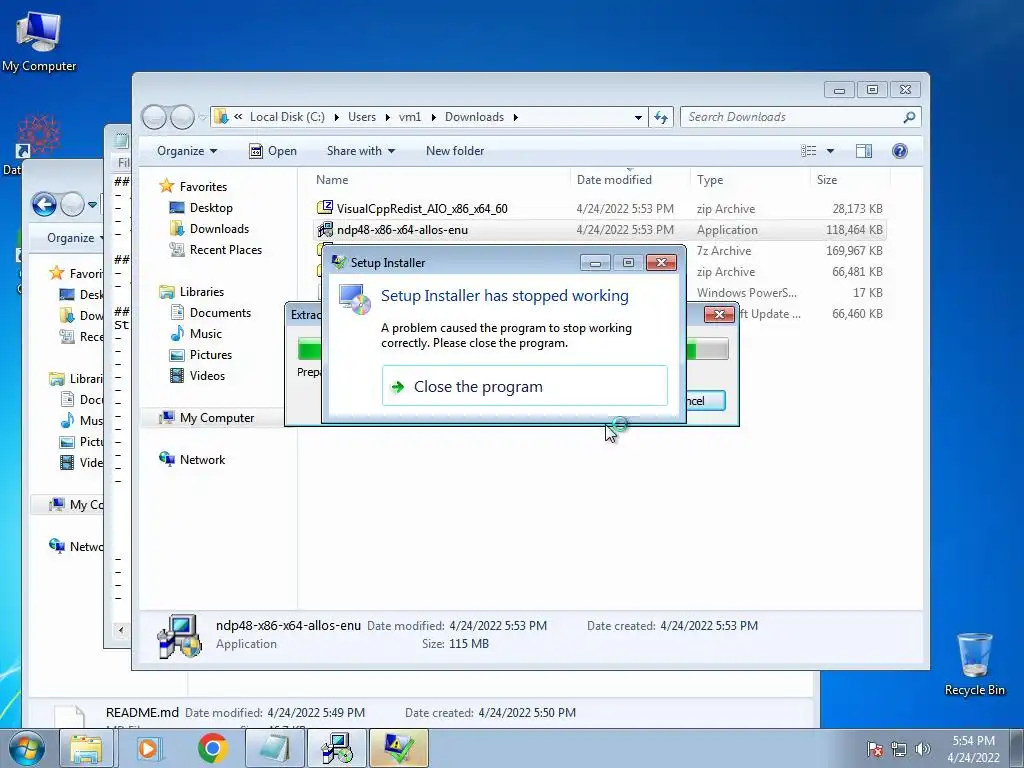Click the Cancel button in extraction dialog
Viewport: 1024px width, 768px height.
tap(705, 400)
